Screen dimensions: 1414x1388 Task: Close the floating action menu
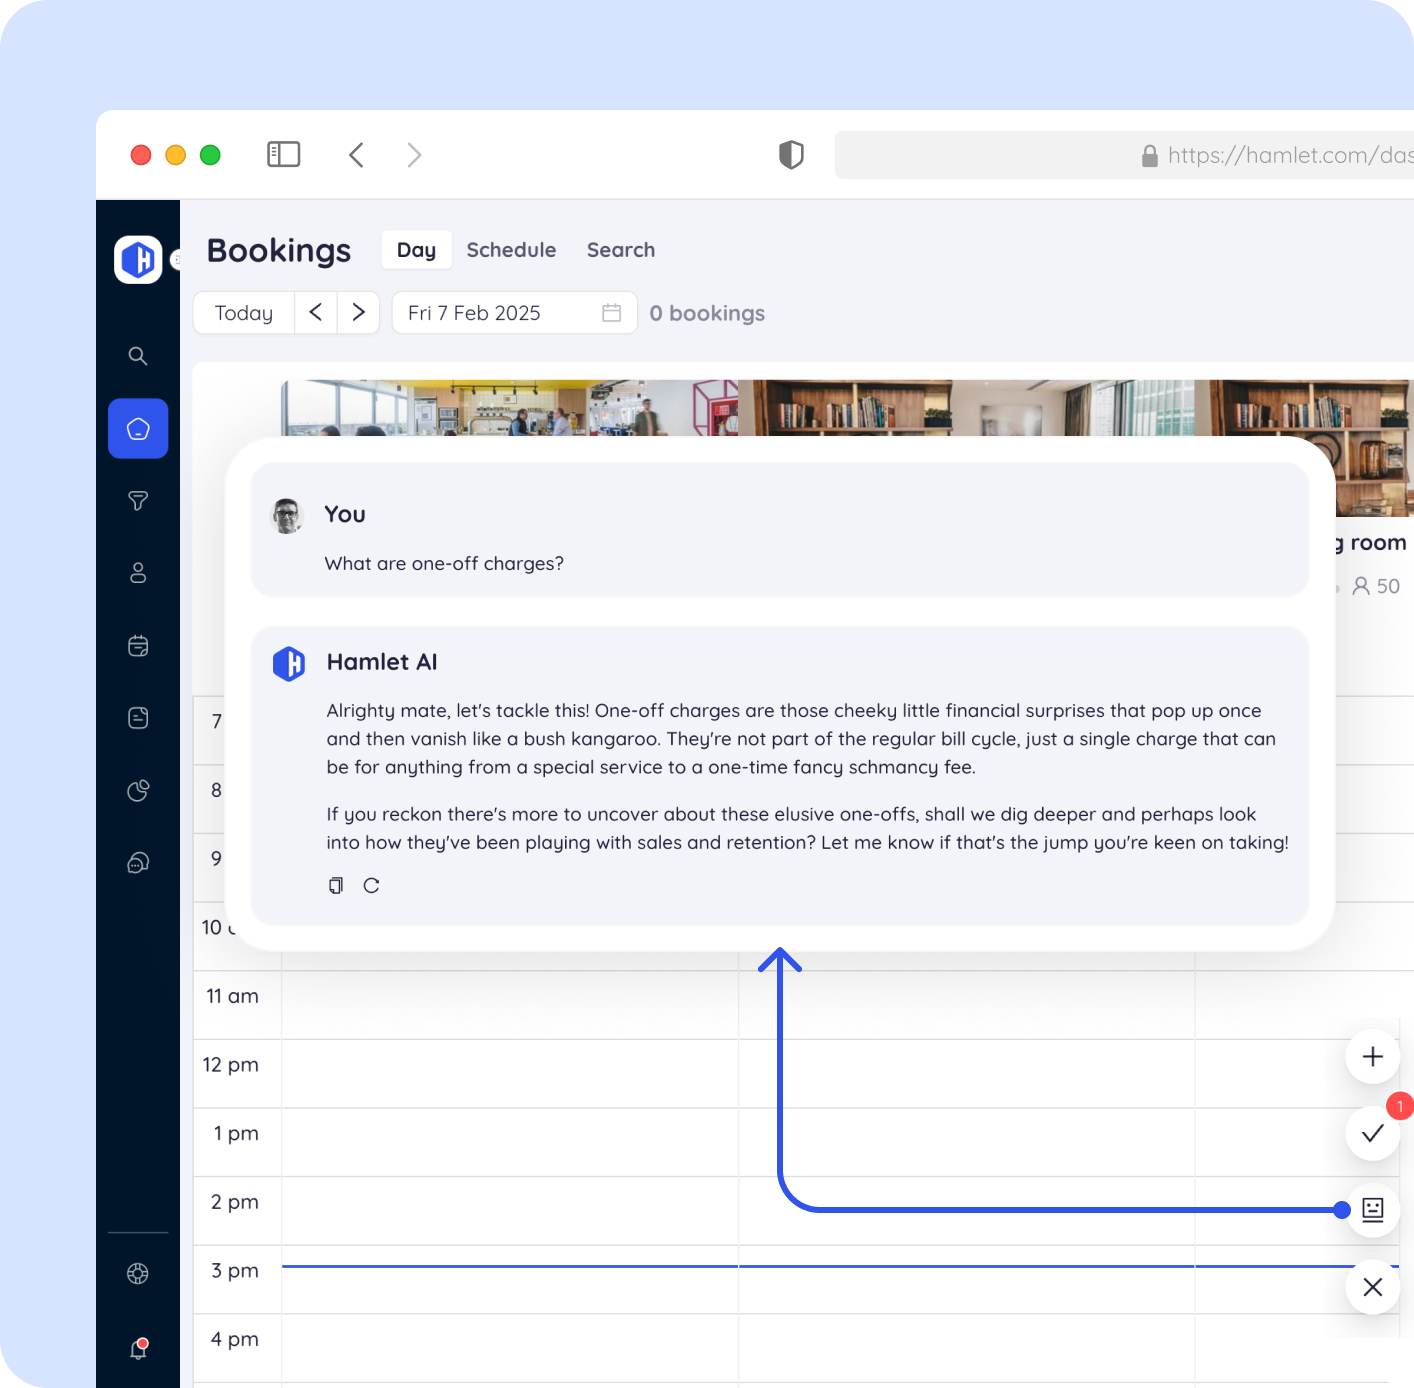1373,1287
